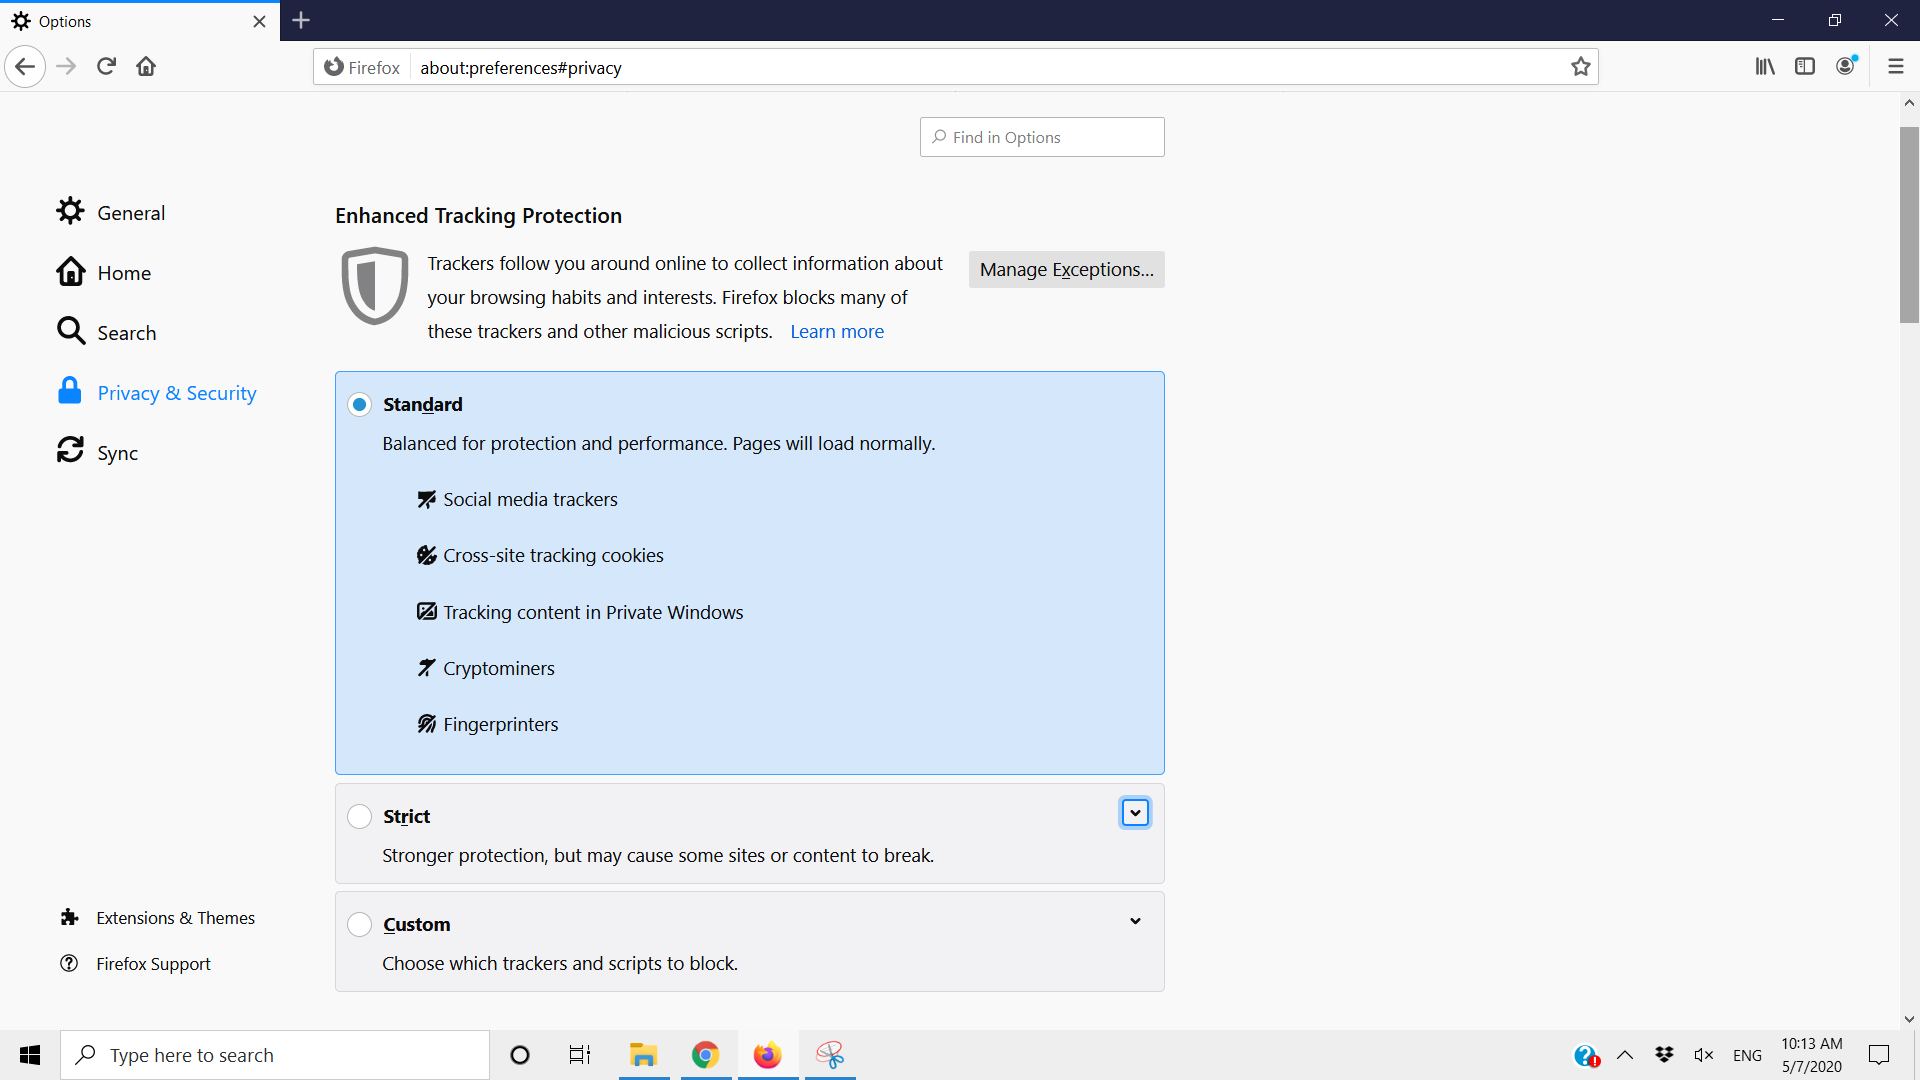The width and height of the screenshot is (1920, 1080).
Task: Expand the Custom option details
Action: (1135, 921)
